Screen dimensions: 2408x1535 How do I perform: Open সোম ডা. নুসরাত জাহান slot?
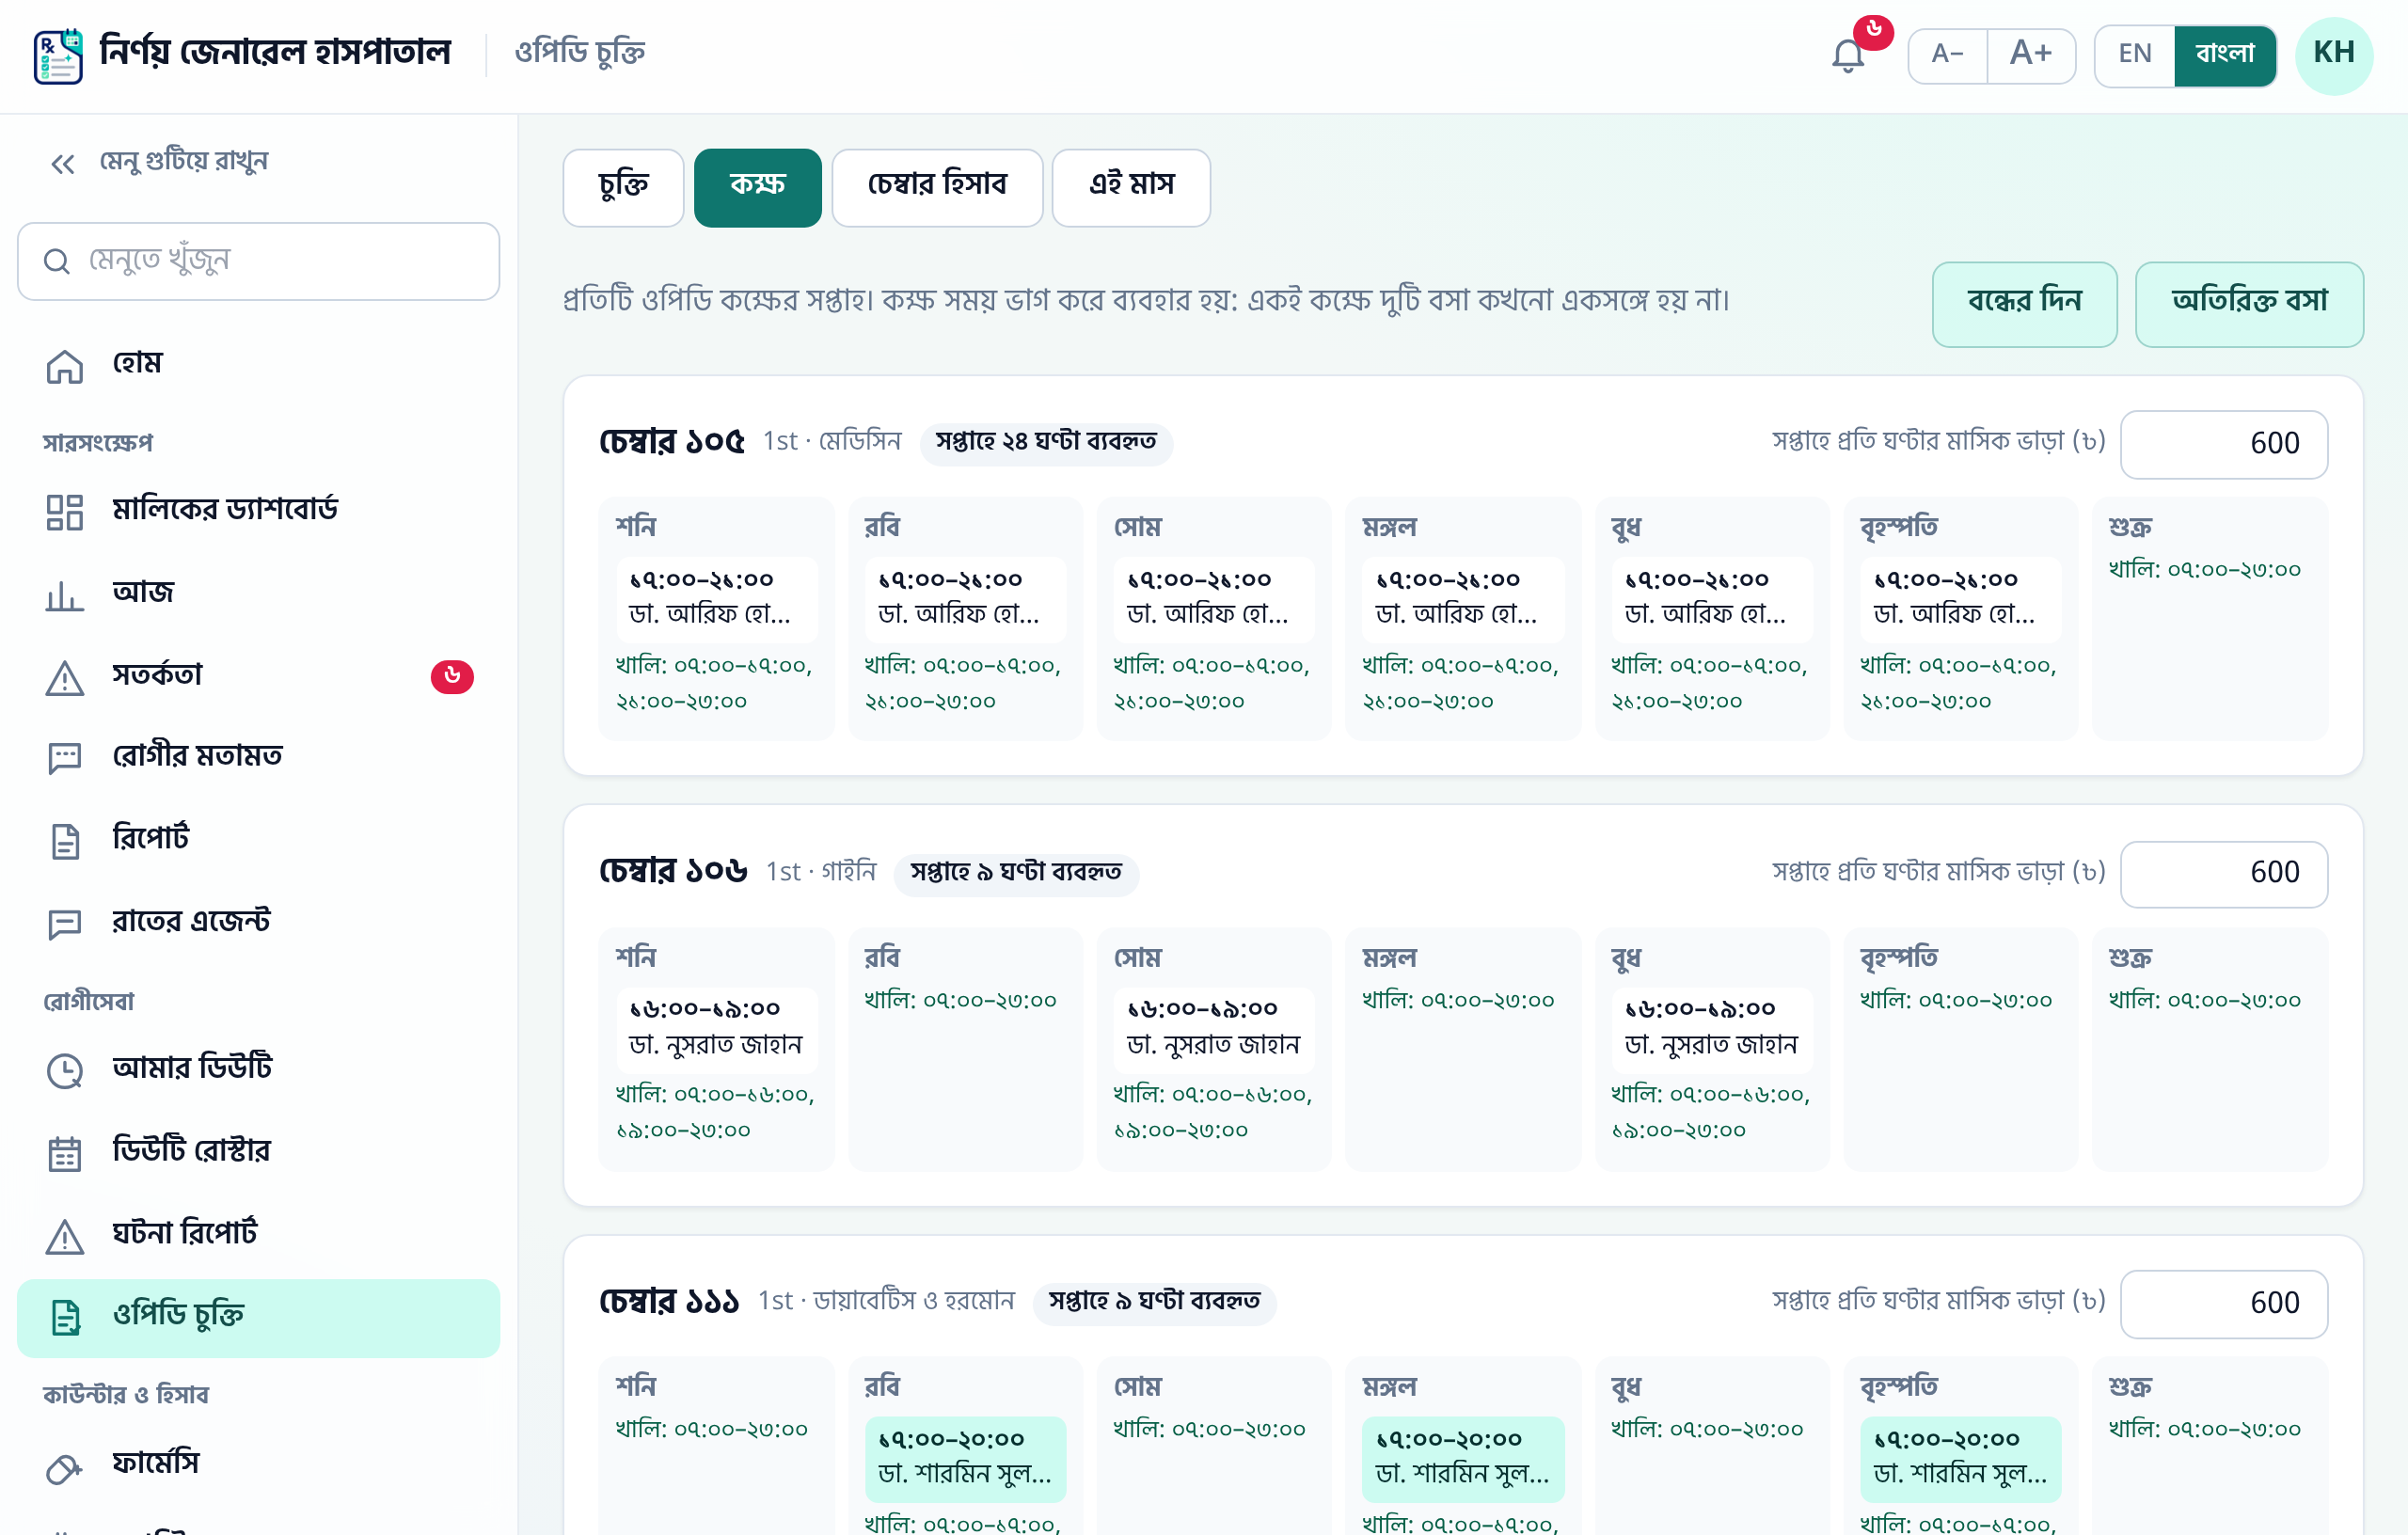(x=1214, y=1029)
